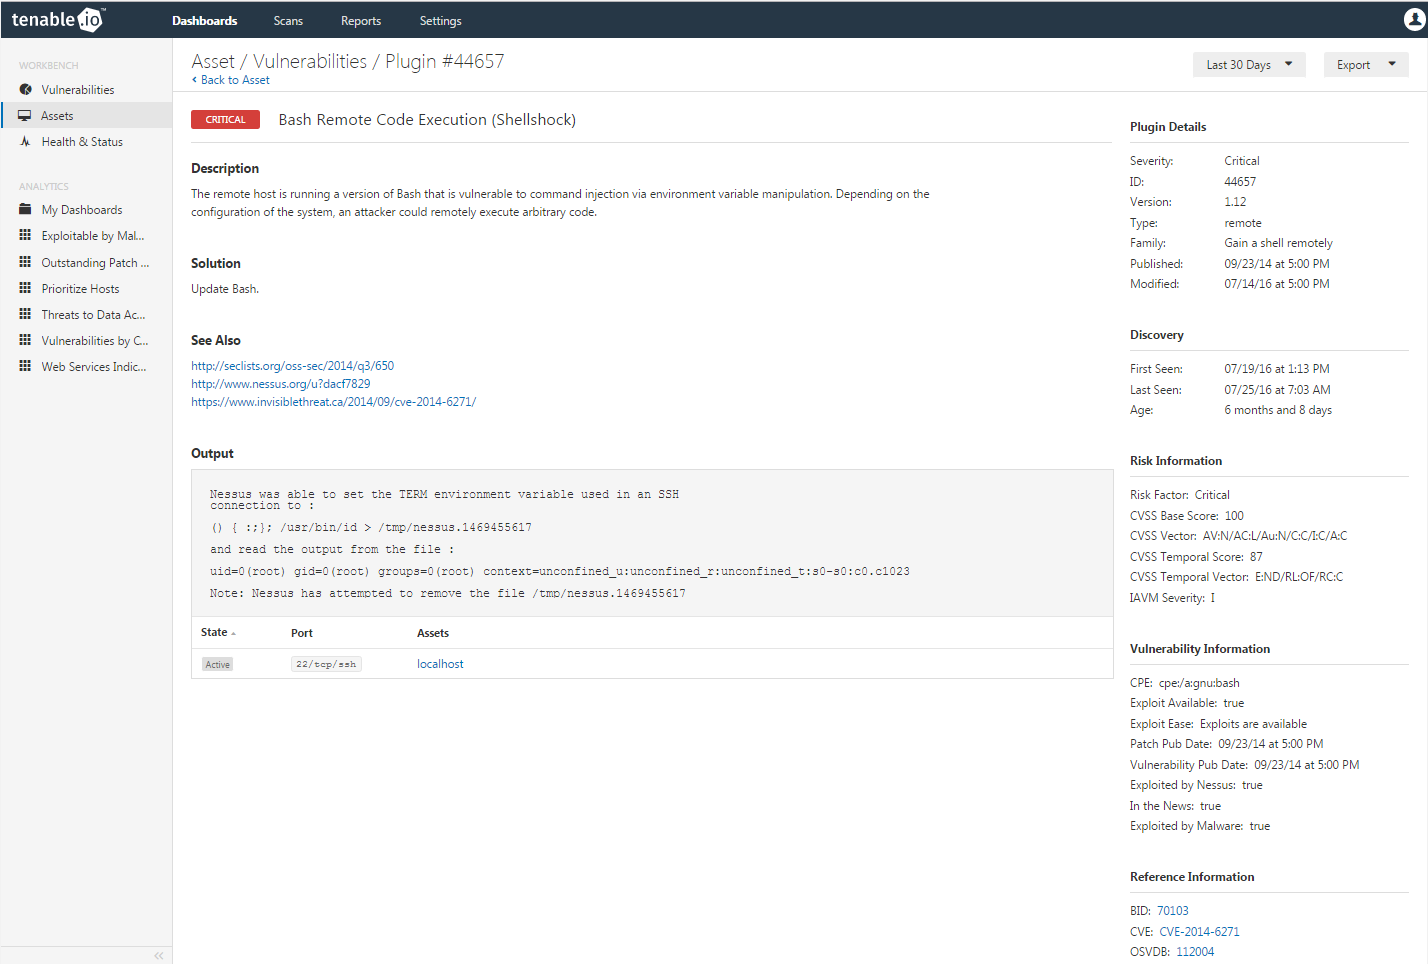Screen dimensions: 1428x964
Task: Open the Settings menu
Action: (x=440, y=21)
